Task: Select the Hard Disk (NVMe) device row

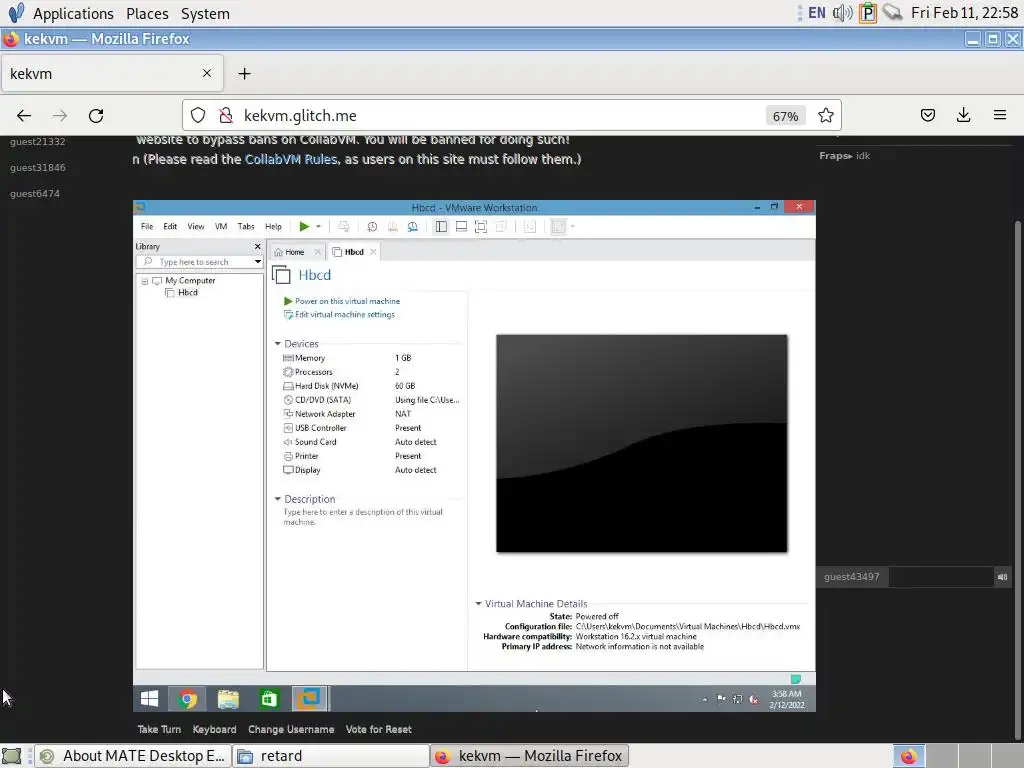Action: (371, 386)
